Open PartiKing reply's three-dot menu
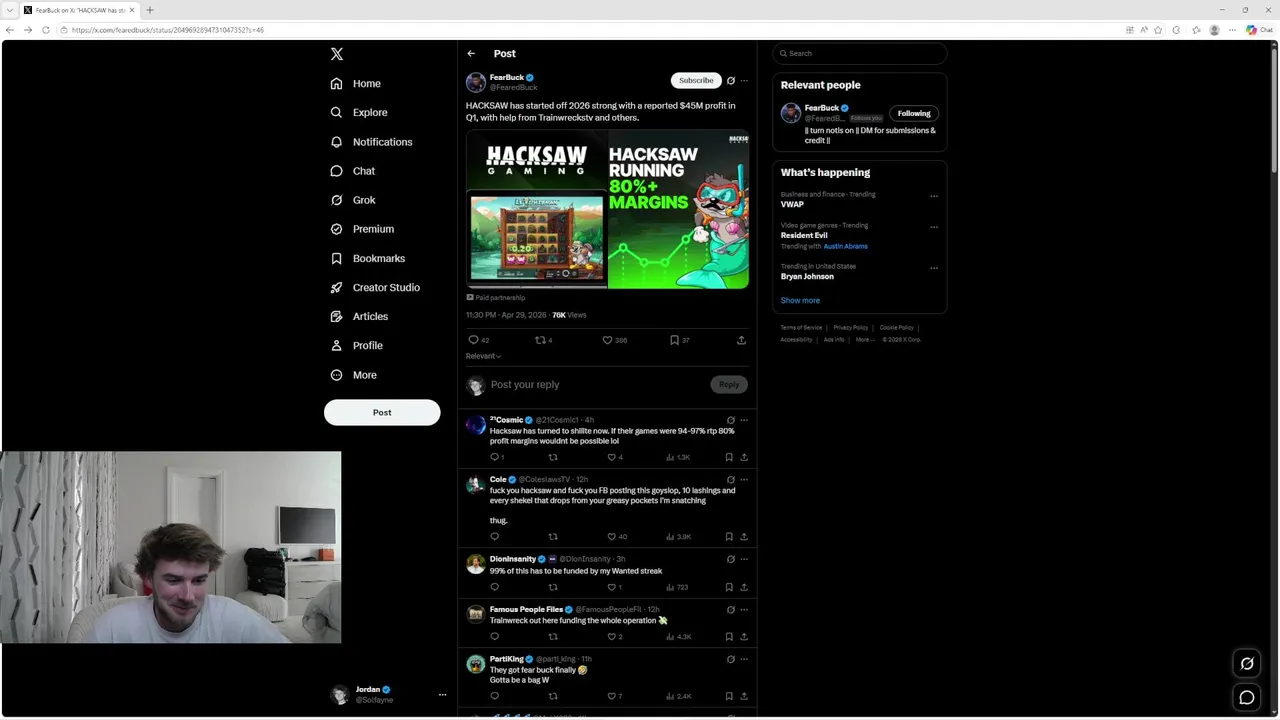Screen dimensions: 1280x720 744,659
